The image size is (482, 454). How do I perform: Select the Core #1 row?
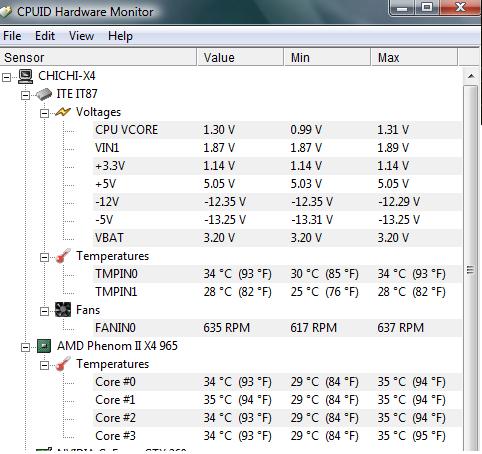tap(277, 400)
